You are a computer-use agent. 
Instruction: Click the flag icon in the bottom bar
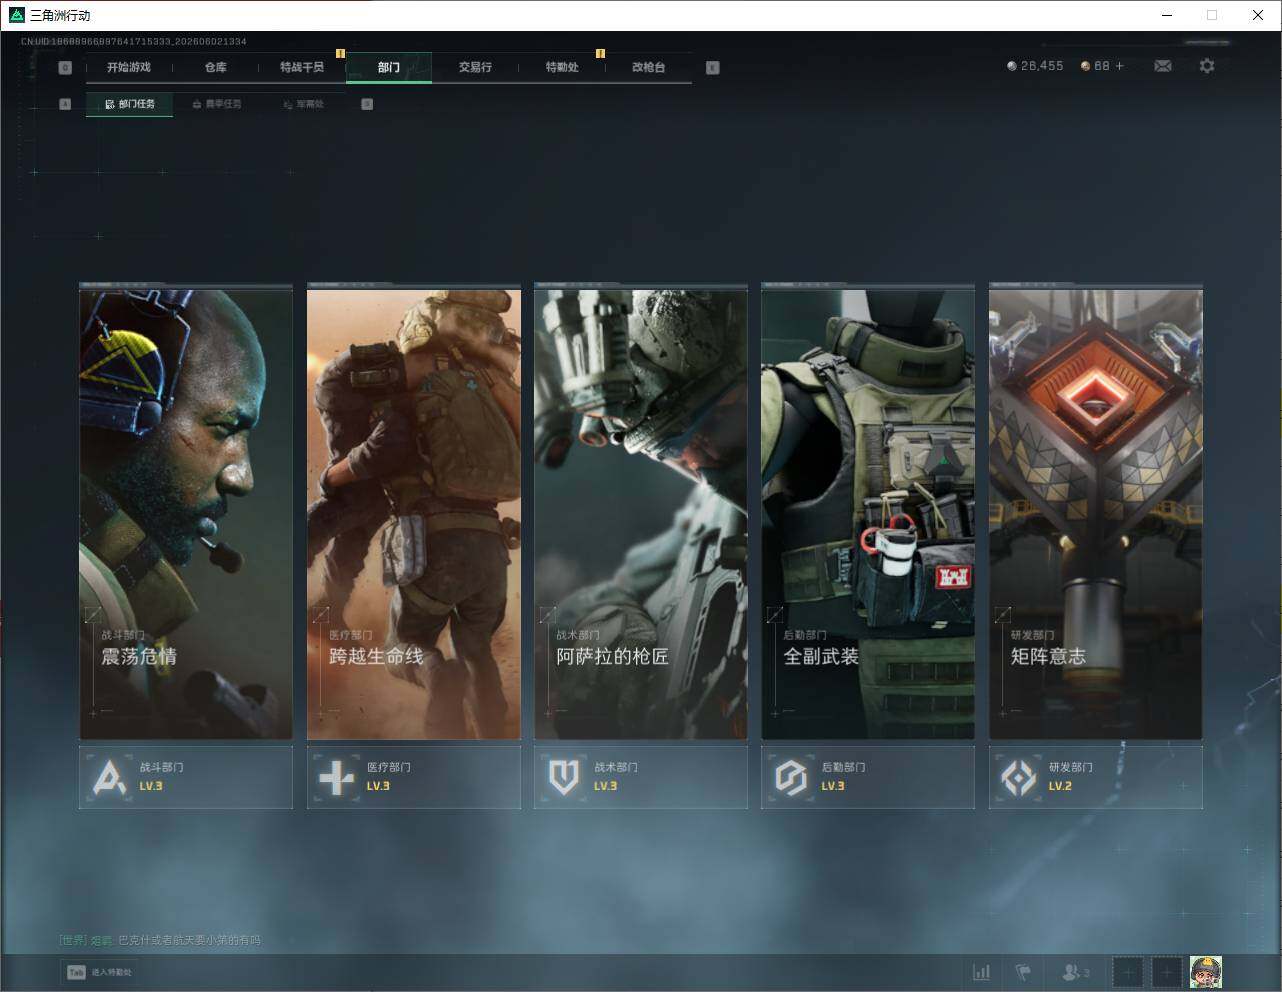(1023, 972)
